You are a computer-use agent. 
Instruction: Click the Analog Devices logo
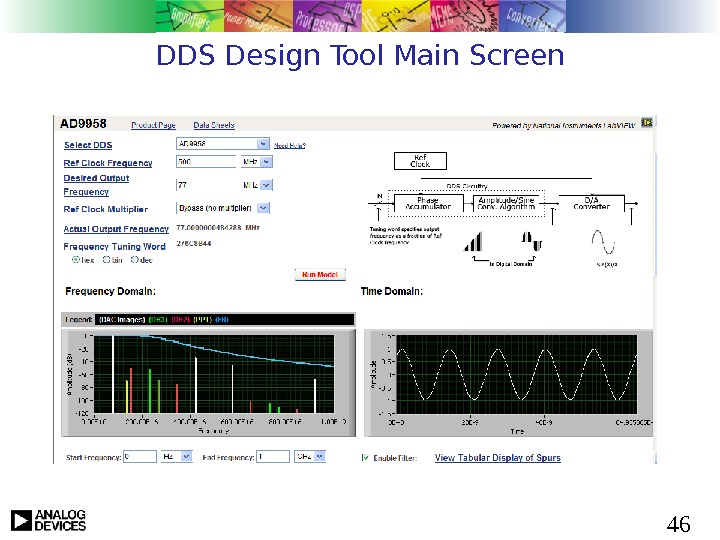pos(48,520)
